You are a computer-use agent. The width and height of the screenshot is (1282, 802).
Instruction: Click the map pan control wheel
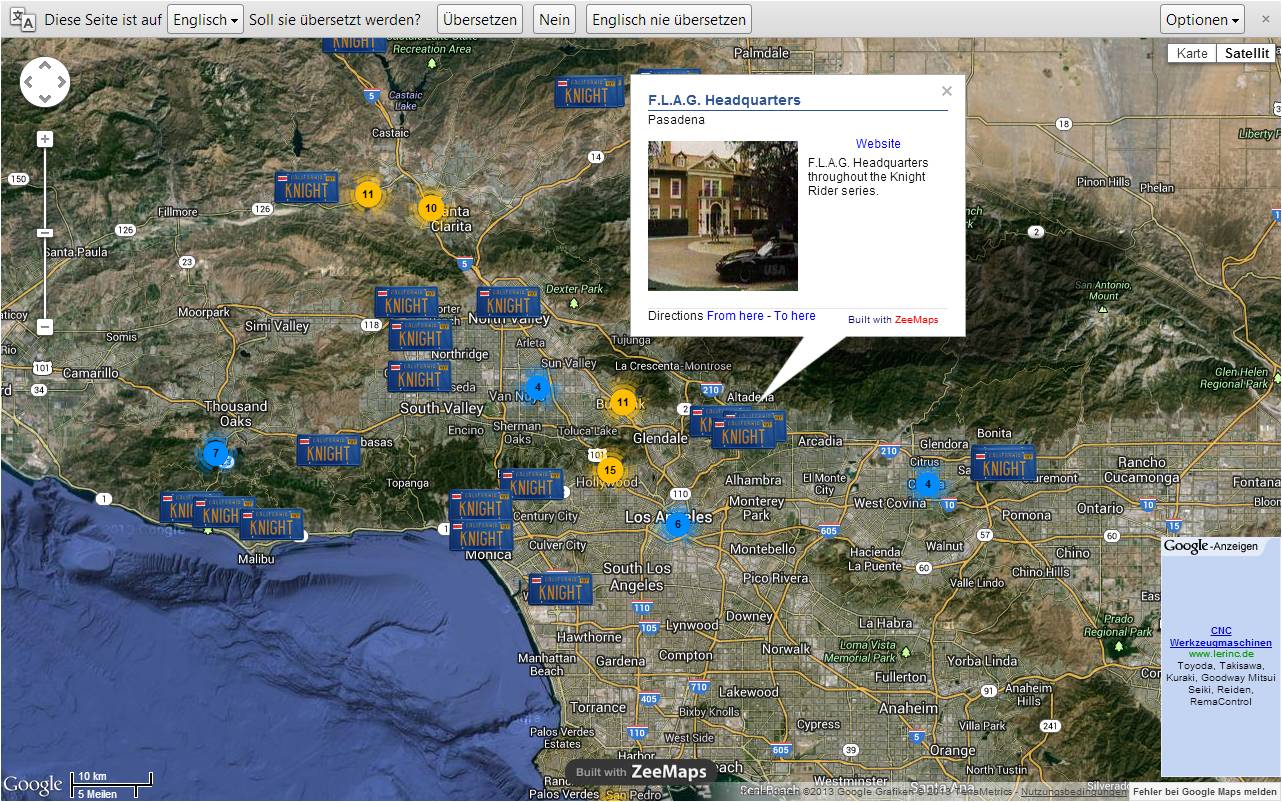tap(45, 82)
